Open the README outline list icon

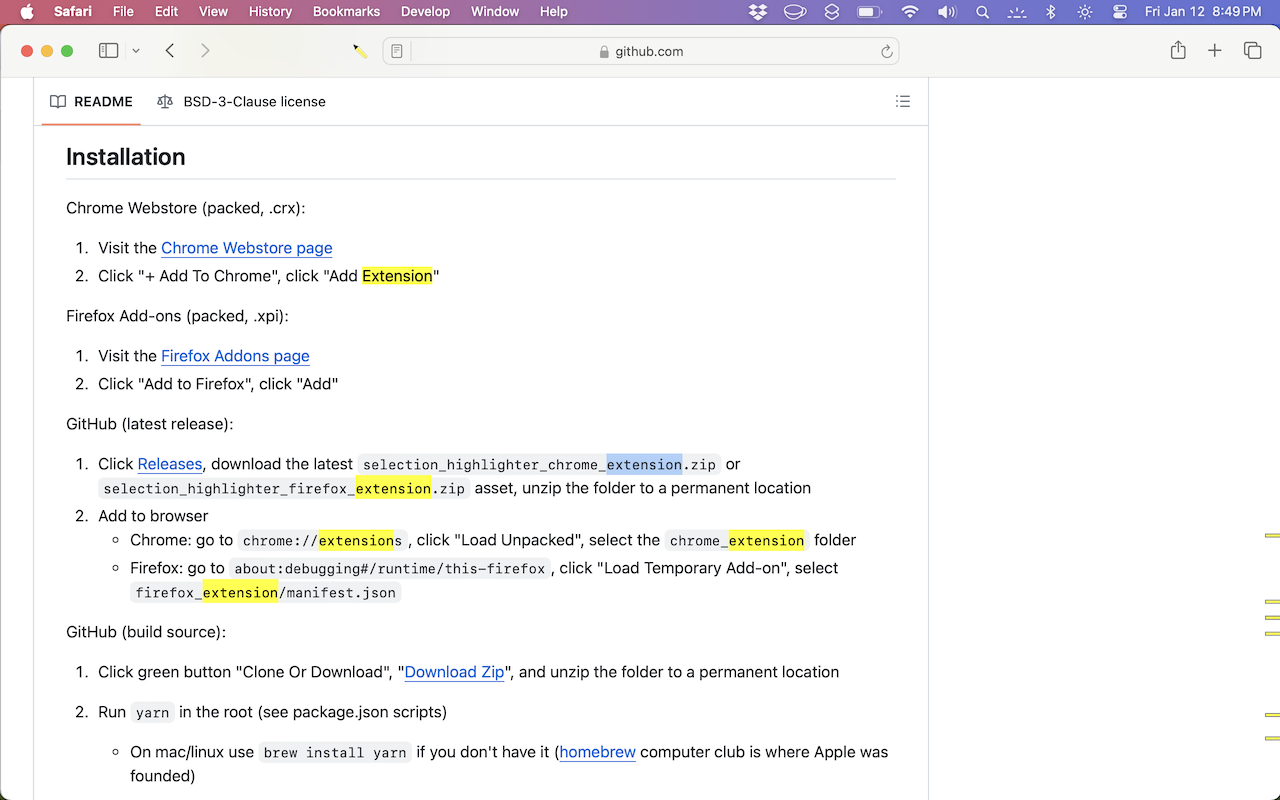coord(903,101)
